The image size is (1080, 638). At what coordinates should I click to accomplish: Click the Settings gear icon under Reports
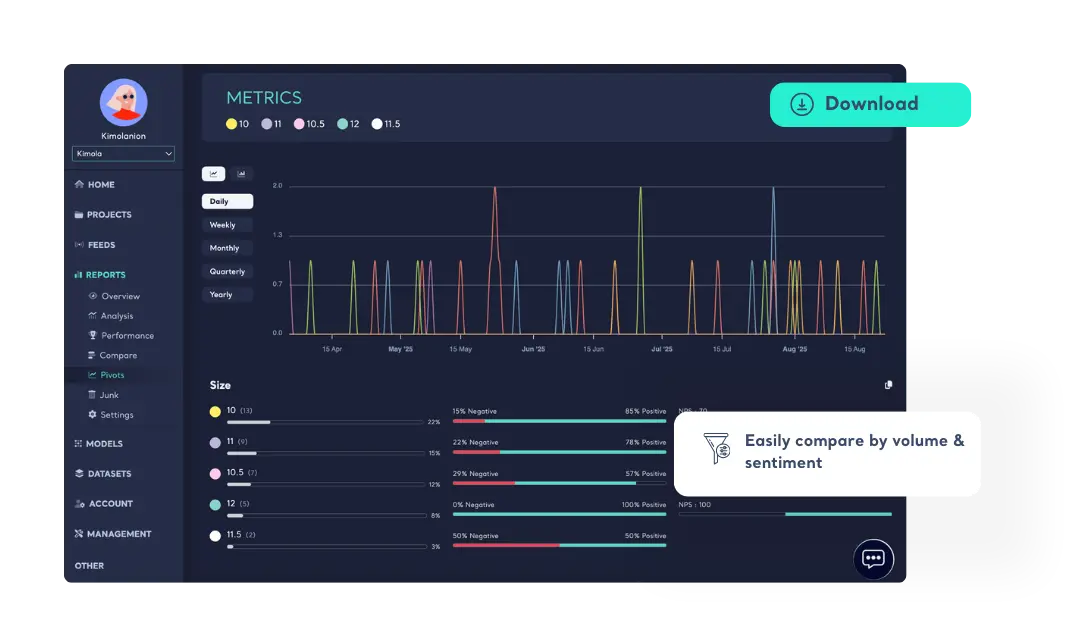pyautogui.click(x=92, y=415)
